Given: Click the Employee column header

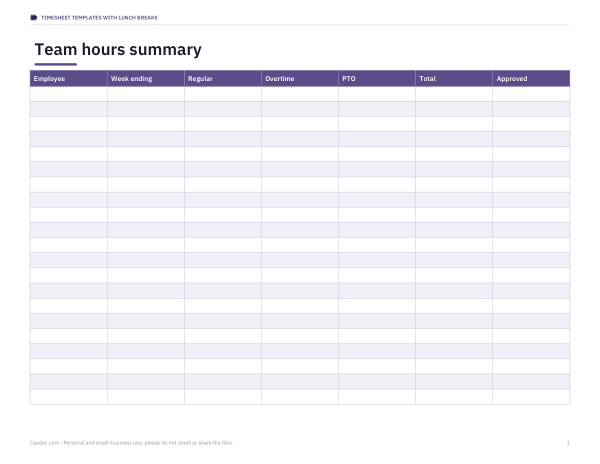Looking at the screenshot, I should pos(68,78).
